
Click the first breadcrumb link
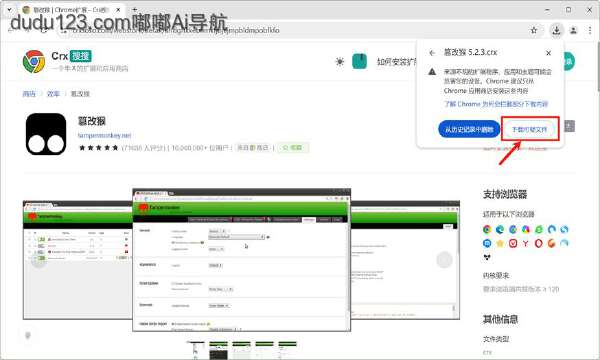point(29,94)
